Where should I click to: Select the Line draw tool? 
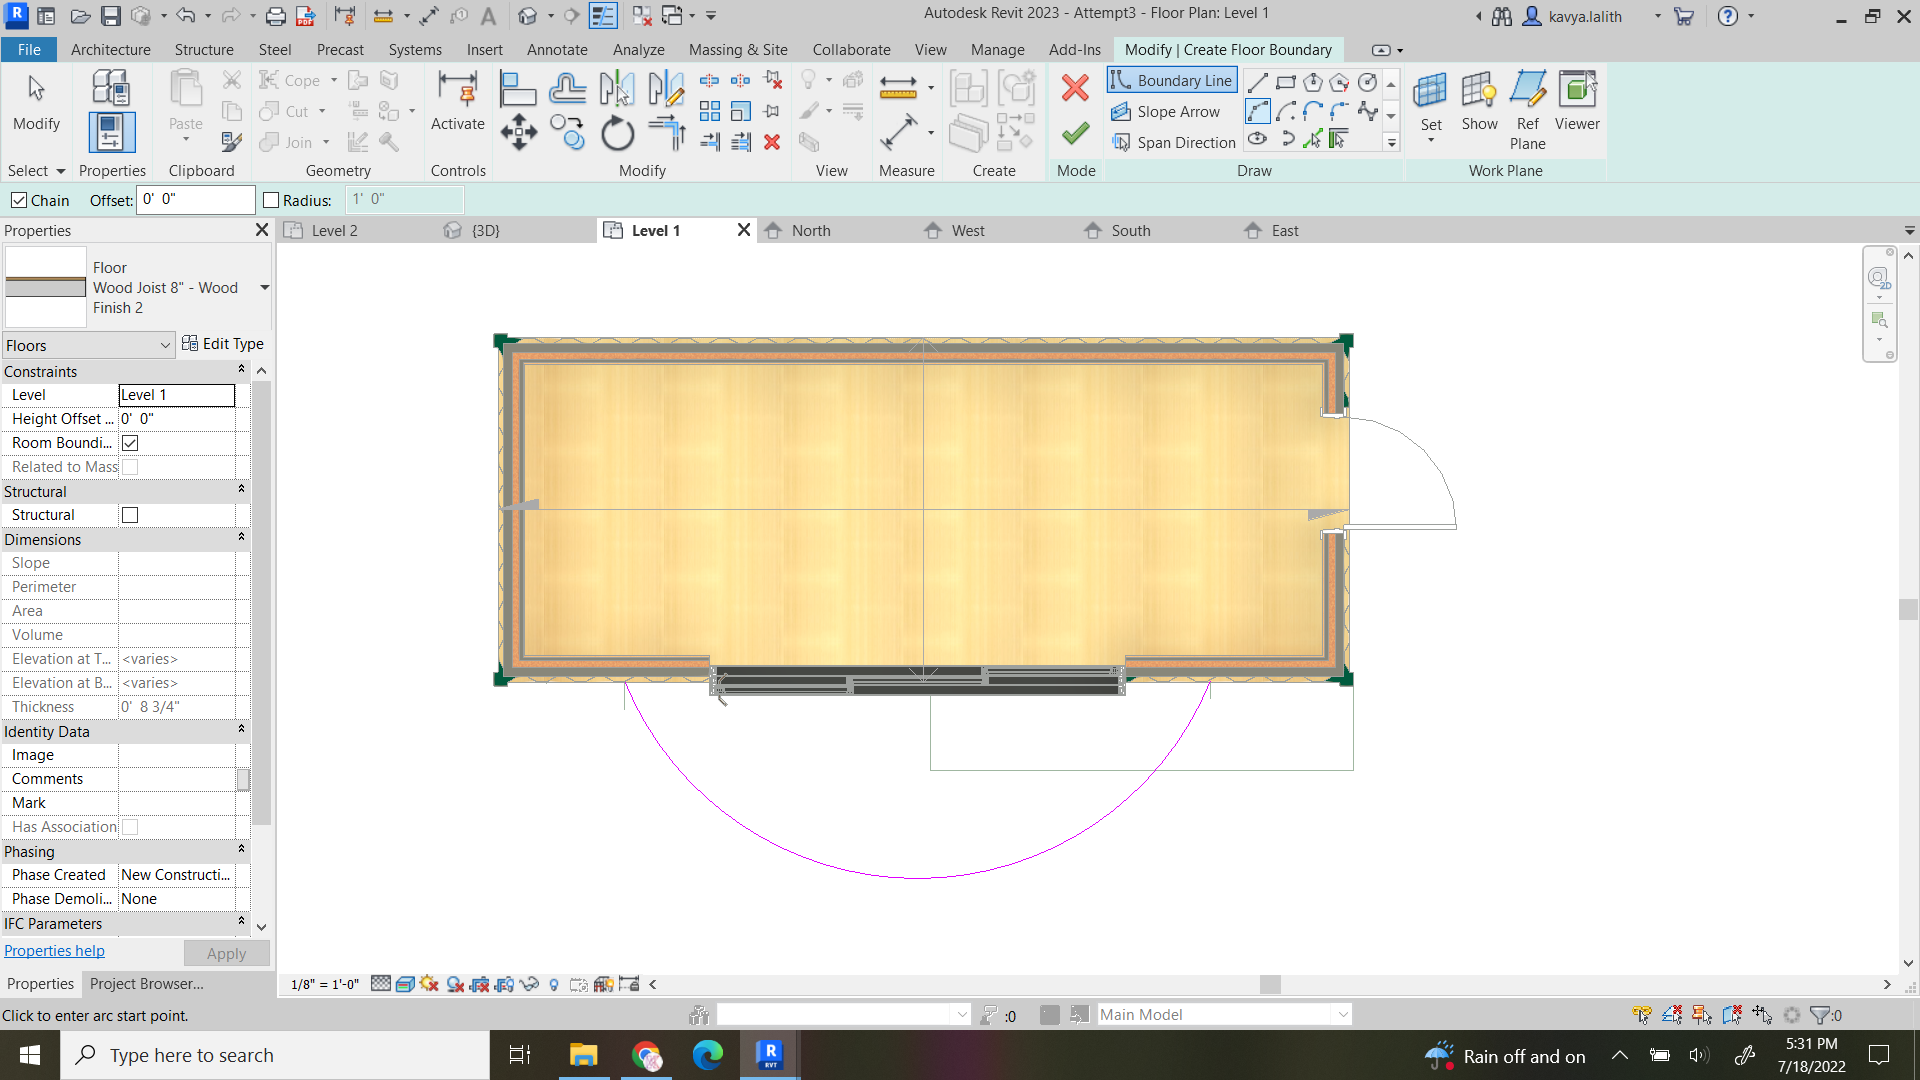click(x=1258, y=82)
